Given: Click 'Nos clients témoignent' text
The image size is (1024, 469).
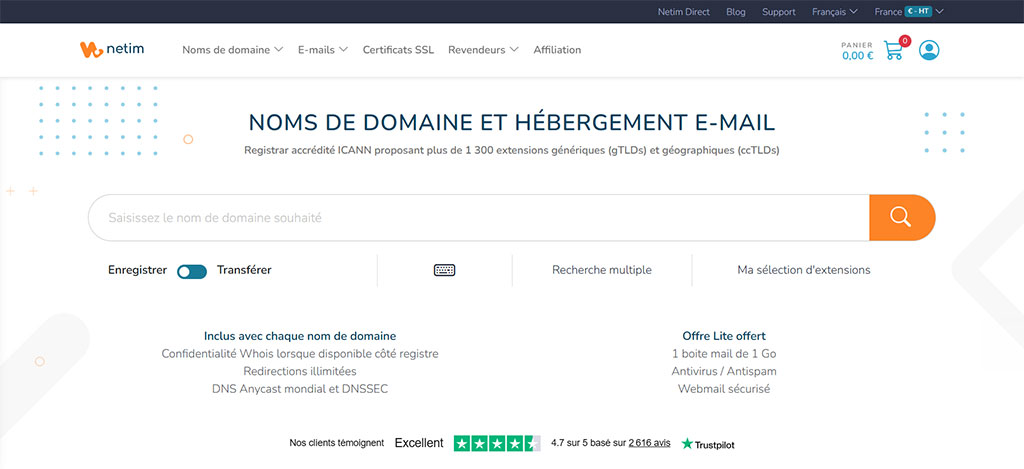Looking at the screenshot, I should click(x=336, y=443).
